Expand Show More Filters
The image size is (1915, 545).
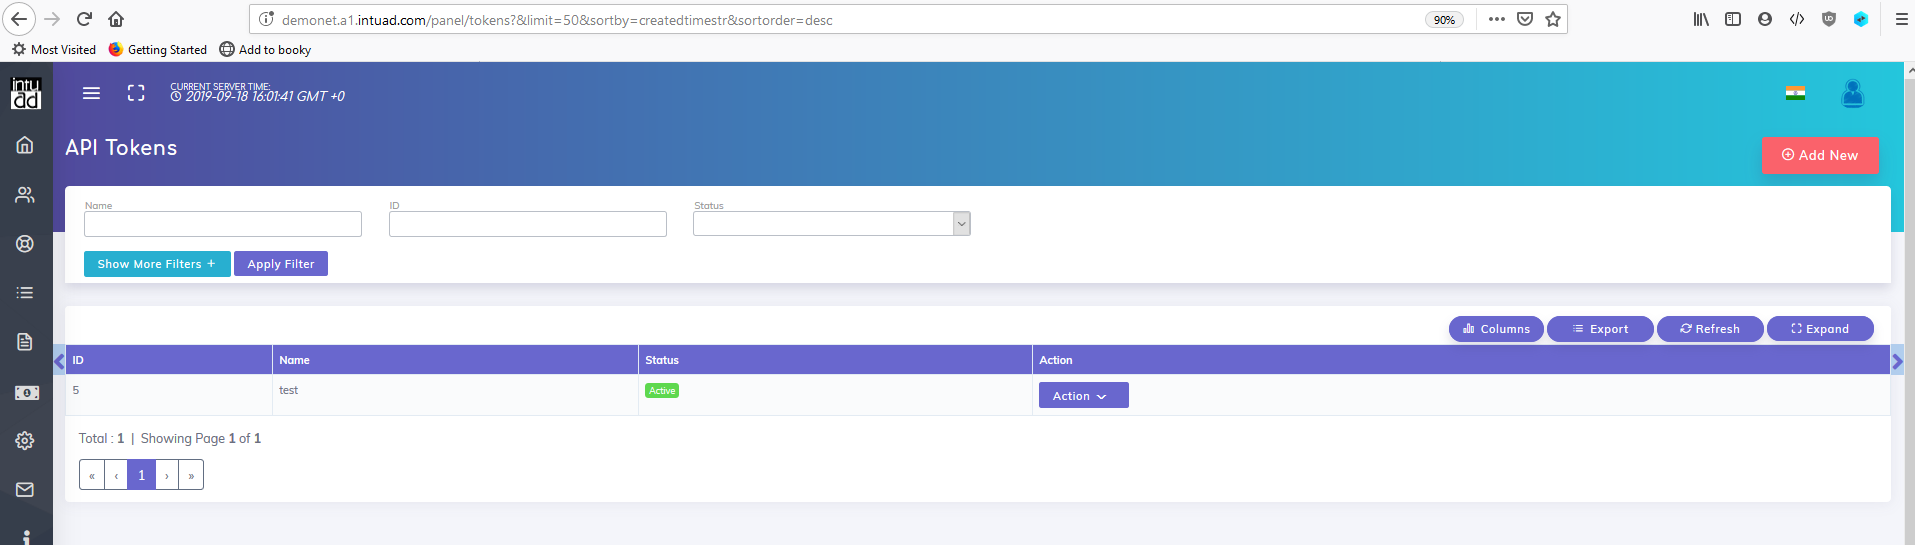tap(157, 264)
